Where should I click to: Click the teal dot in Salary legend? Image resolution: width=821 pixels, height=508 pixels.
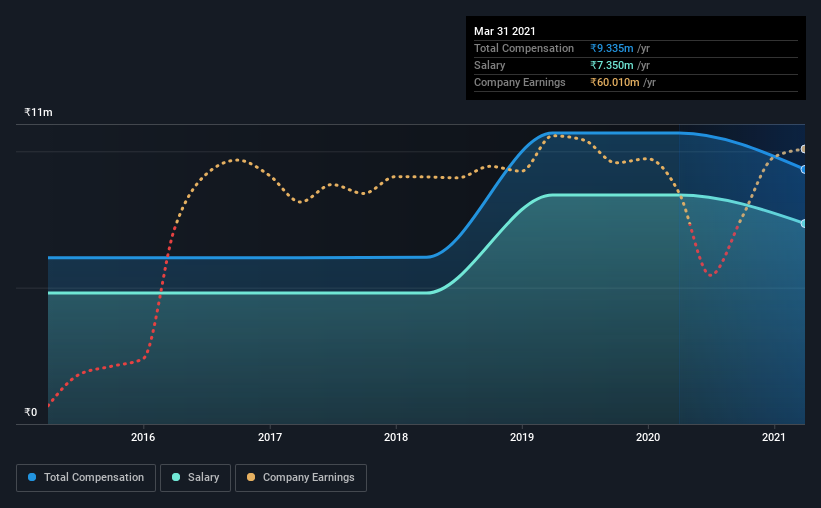(176, 477)
